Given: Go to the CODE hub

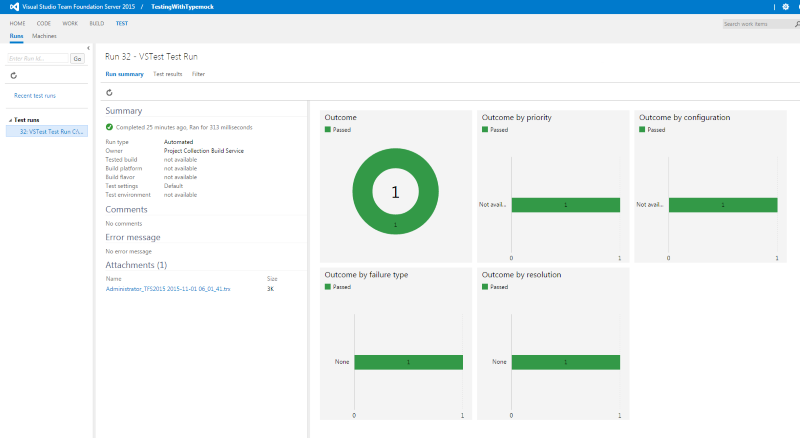Looking at the screenshot, I should (x=44, y=22).
